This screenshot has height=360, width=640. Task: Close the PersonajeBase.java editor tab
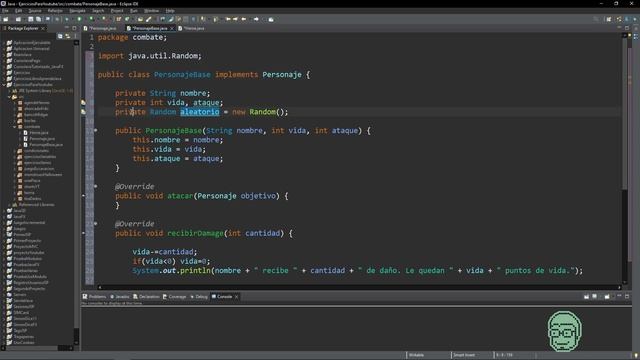click(x=172, y=28)
